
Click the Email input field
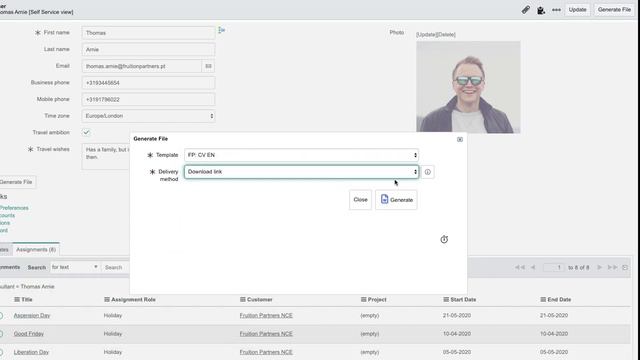pyautogui.click(x=141, y=66)
